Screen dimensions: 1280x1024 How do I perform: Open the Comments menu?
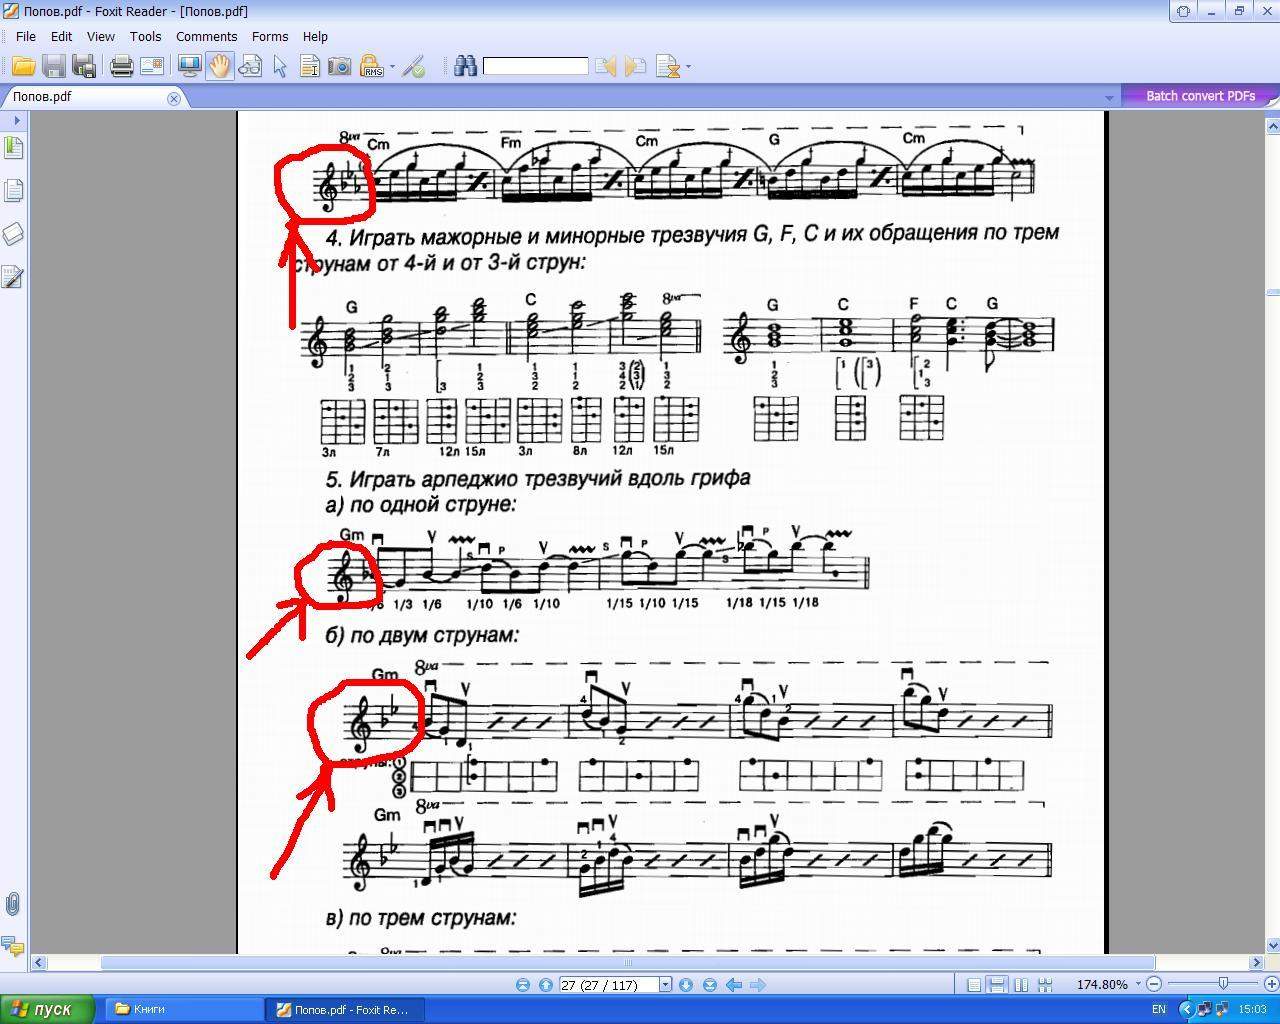tap(206, 36)
